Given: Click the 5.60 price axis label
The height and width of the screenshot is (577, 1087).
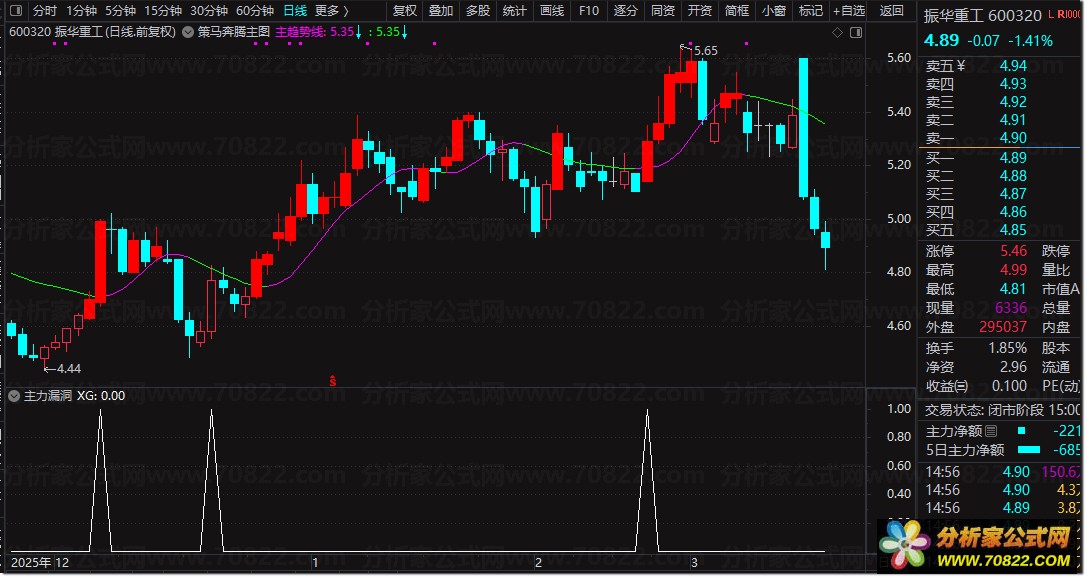Looking at the screenshot, I should click(x=899, y=58).
